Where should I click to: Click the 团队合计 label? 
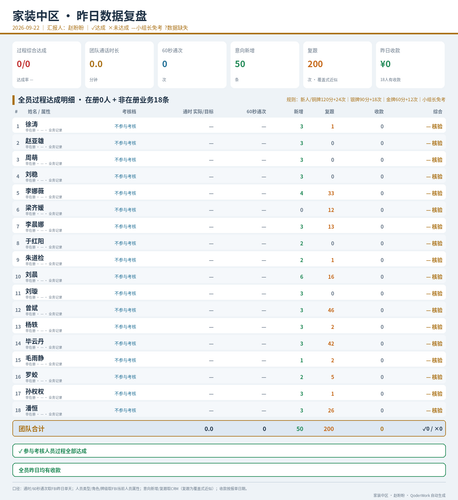coord(31,429)
